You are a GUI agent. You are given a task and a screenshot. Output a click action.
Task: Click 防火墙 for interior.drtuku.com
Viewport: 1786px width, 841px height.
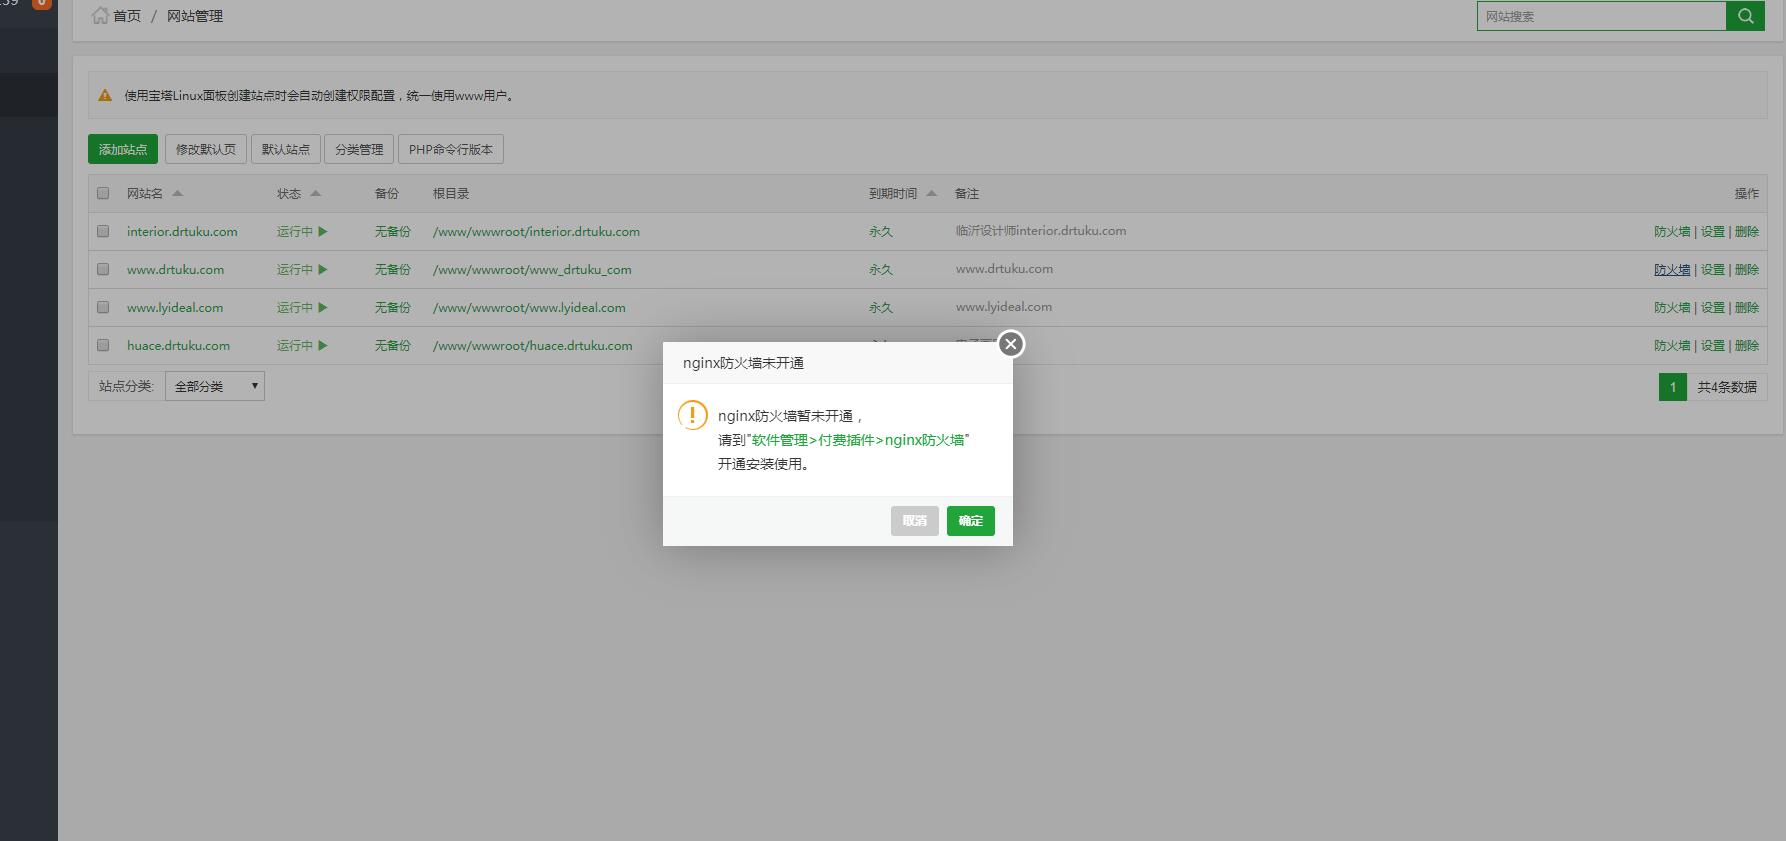[1672, 231]
